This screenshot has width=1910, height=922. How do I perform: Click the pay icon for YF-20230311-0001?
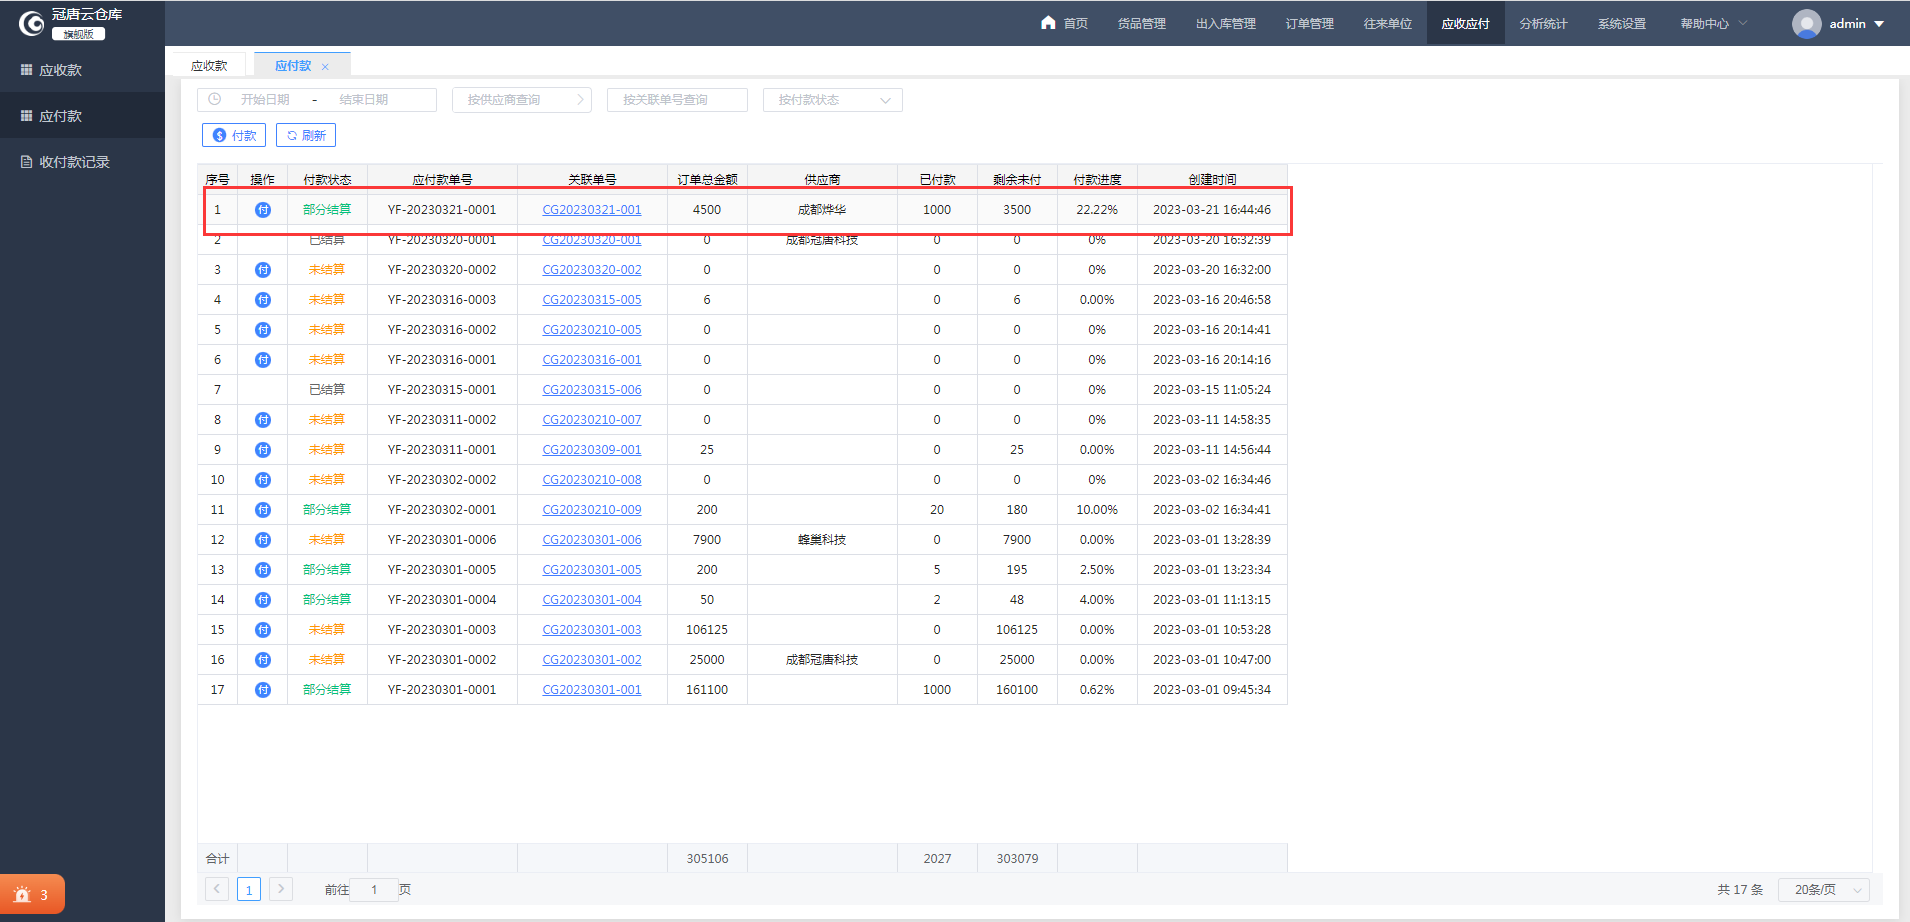[x=263, y=450]
